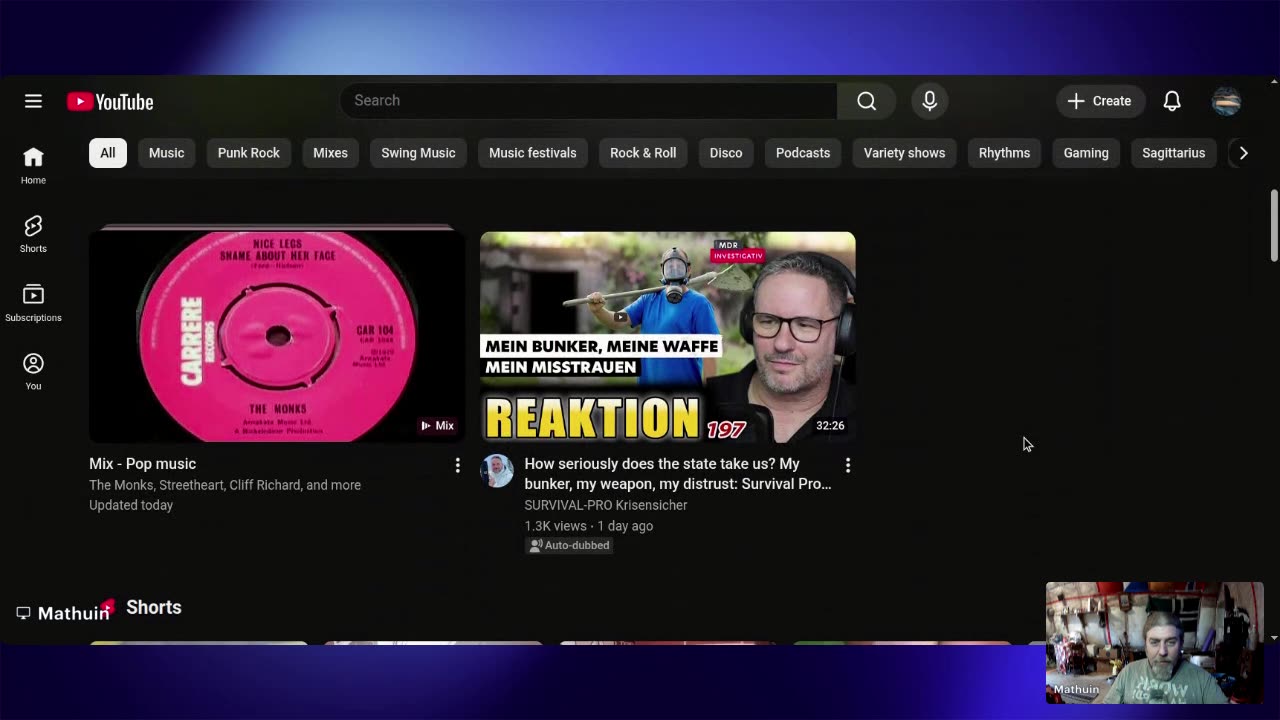1280x720 pixels.
Task: Click the Mathuin webcam overlay
Action: [1155, 643]
